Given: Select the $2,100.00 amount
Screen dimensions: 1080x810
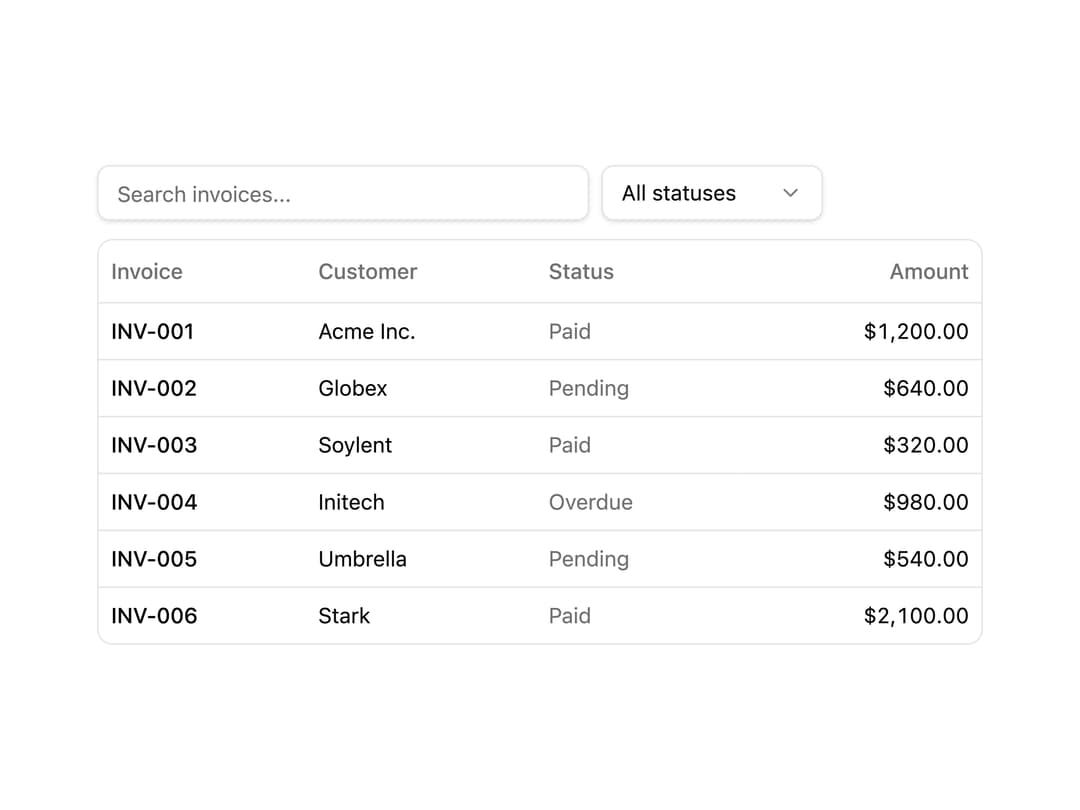Looking at the screenshot, I should point(916,616).
